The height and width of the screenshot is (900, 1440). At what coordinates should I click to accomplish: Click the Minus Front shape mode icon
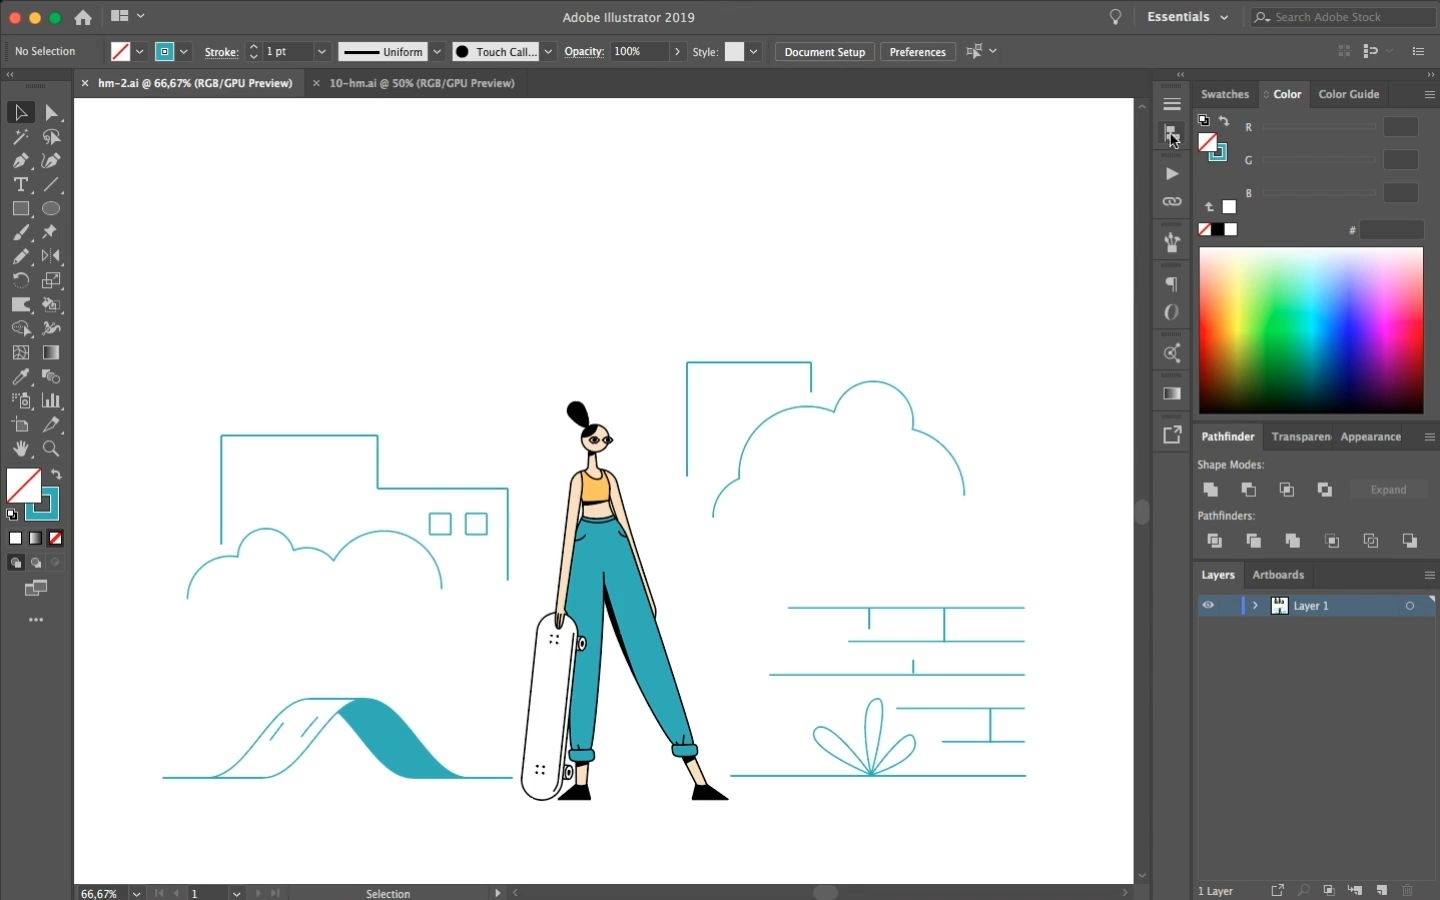pos(1249,490)
